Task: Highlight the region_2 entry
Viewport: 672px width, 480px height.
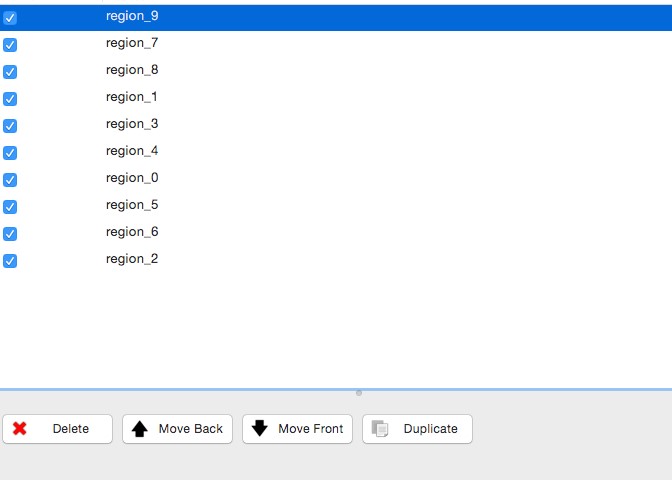Action: (x=132, y=259)
